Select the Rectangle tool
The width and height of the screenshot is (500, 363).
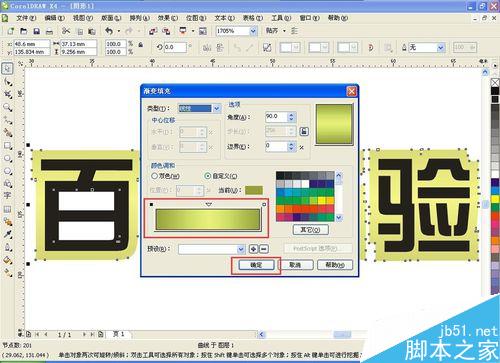(x=7, y=146)
